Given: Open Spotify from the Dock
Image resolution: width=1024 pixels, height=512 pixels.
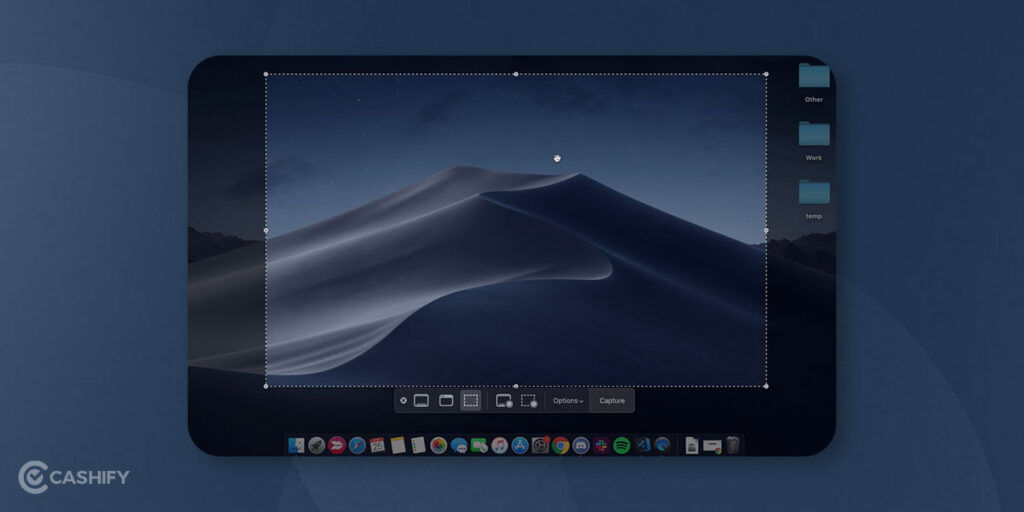Looking at the screenshot, I should pyautogui.click(x=622, y=445).
